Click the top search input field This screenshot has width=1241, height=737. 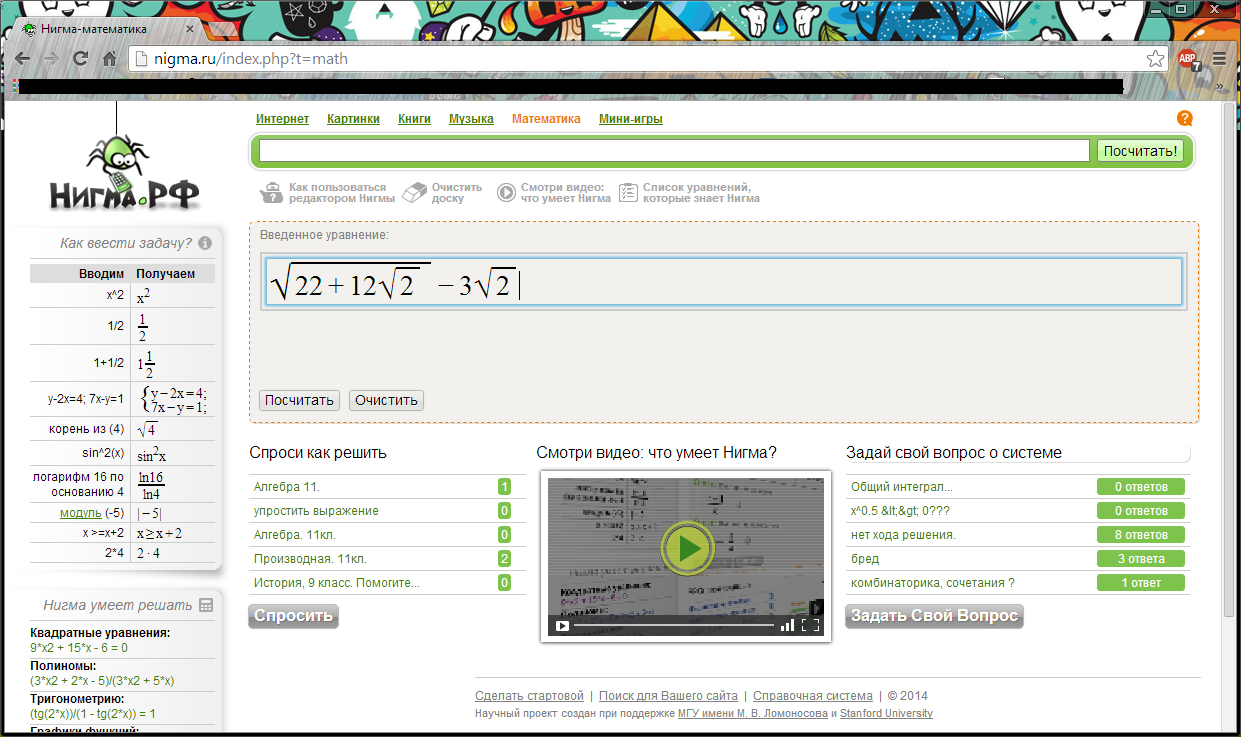[x=674, y=151]
